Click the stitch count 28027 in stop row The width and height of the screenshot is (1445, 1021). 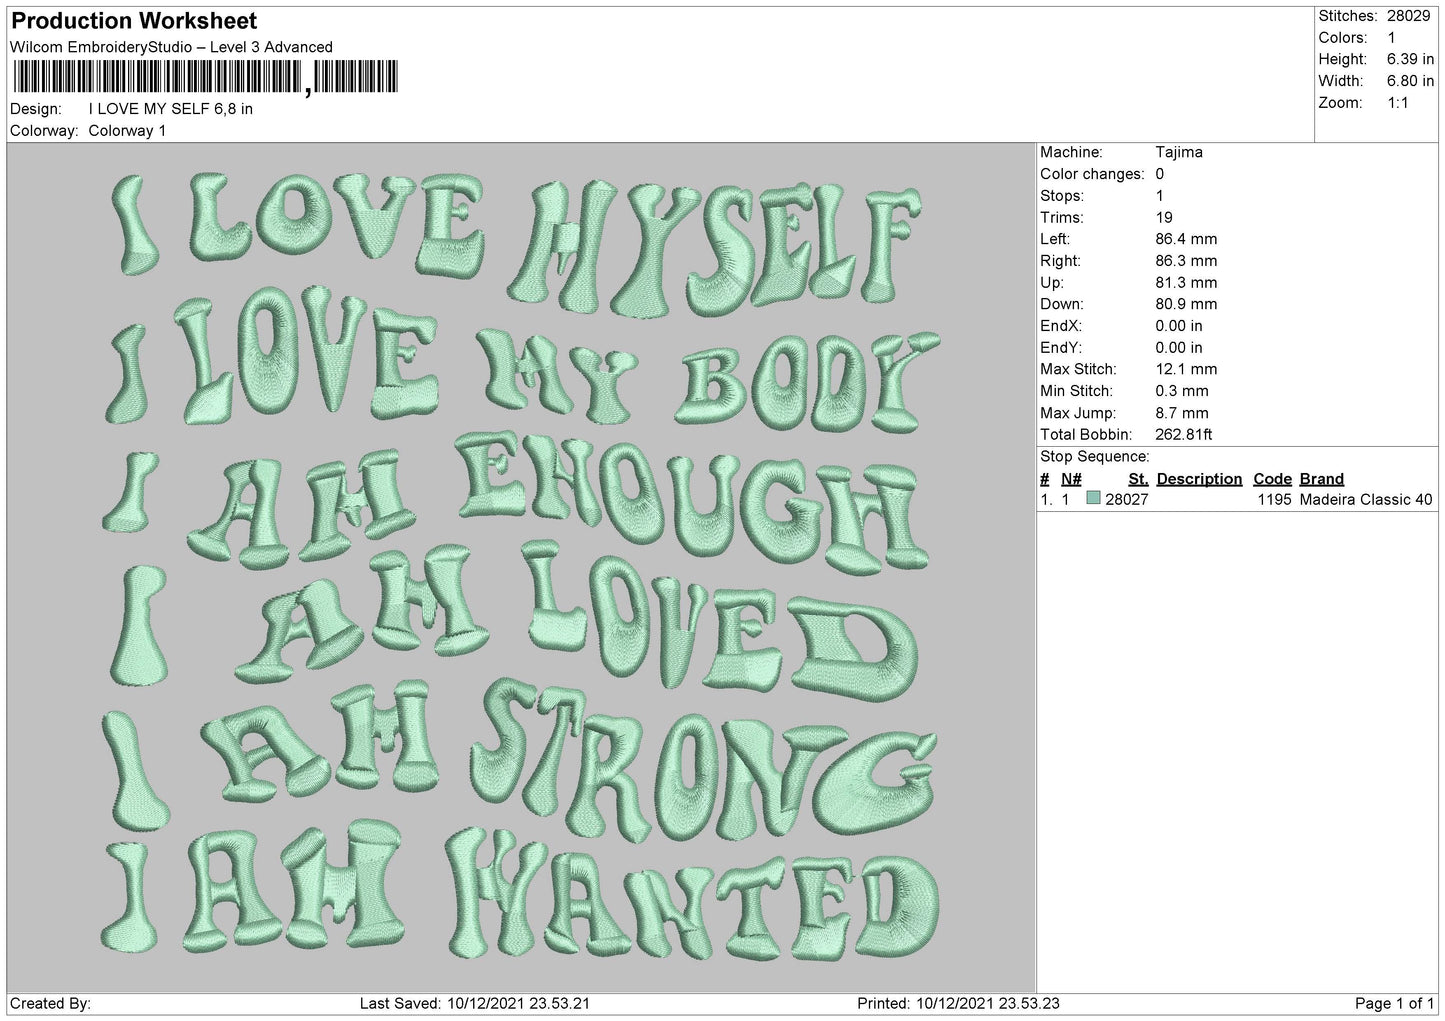click(x=1127, y=500)
